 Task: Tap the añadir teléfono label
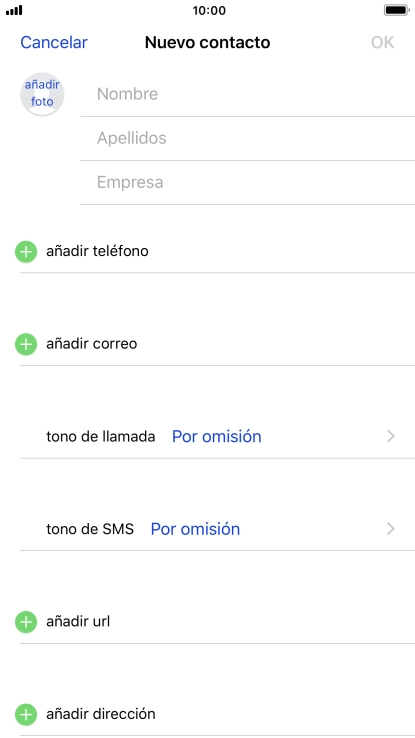97,251
